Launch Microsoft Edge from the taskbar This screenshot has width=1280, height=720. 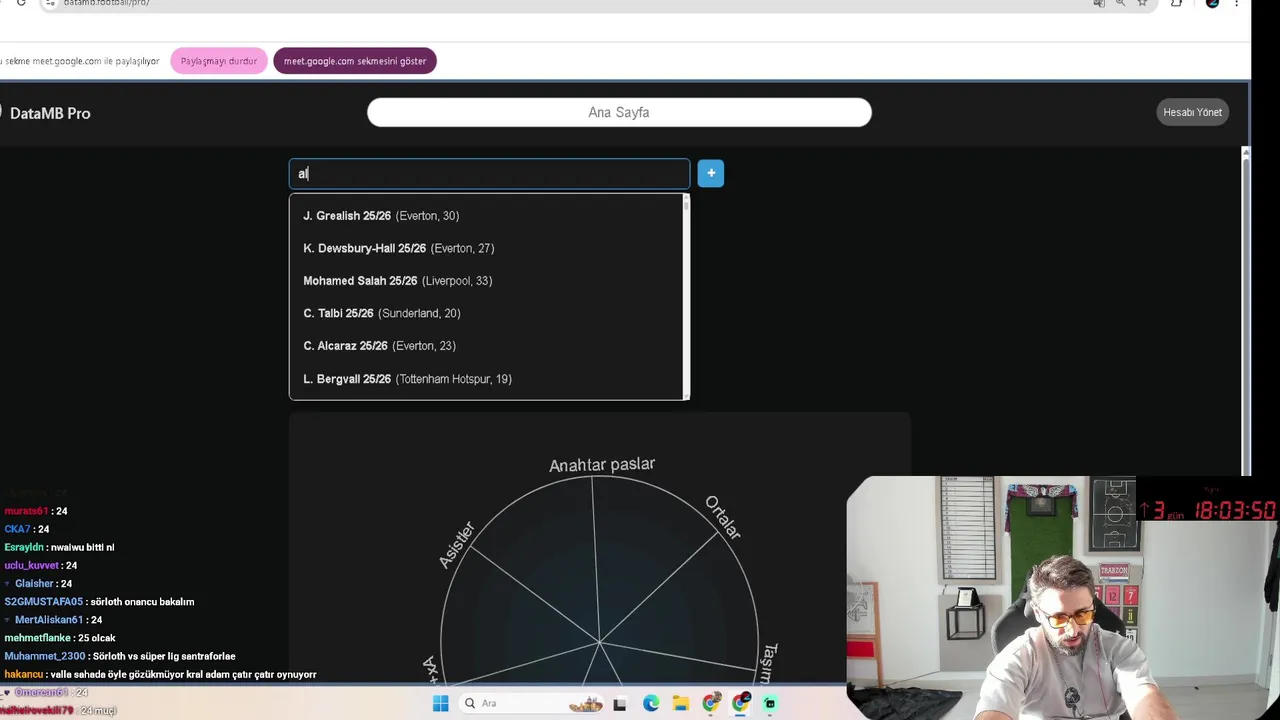[651, 703]
